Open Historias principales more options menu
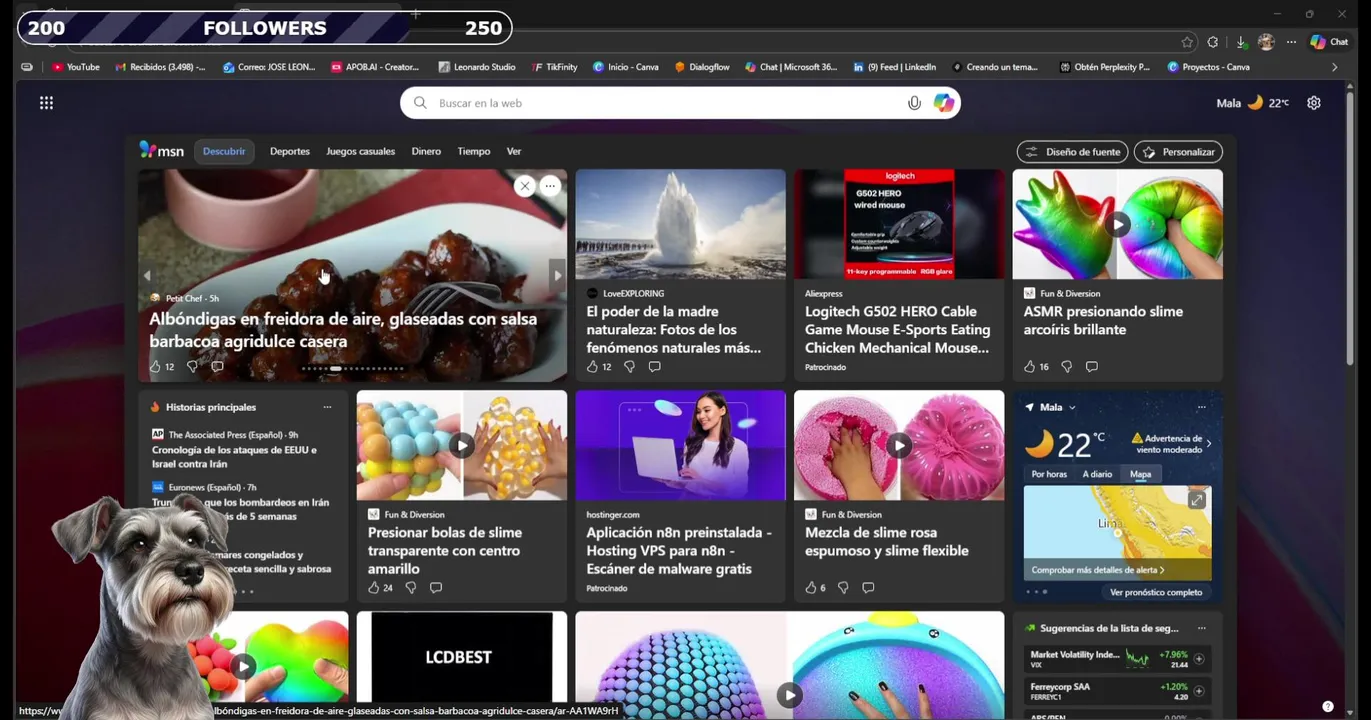This screenshot has height=720, width=1371. [x=327, y=408]
